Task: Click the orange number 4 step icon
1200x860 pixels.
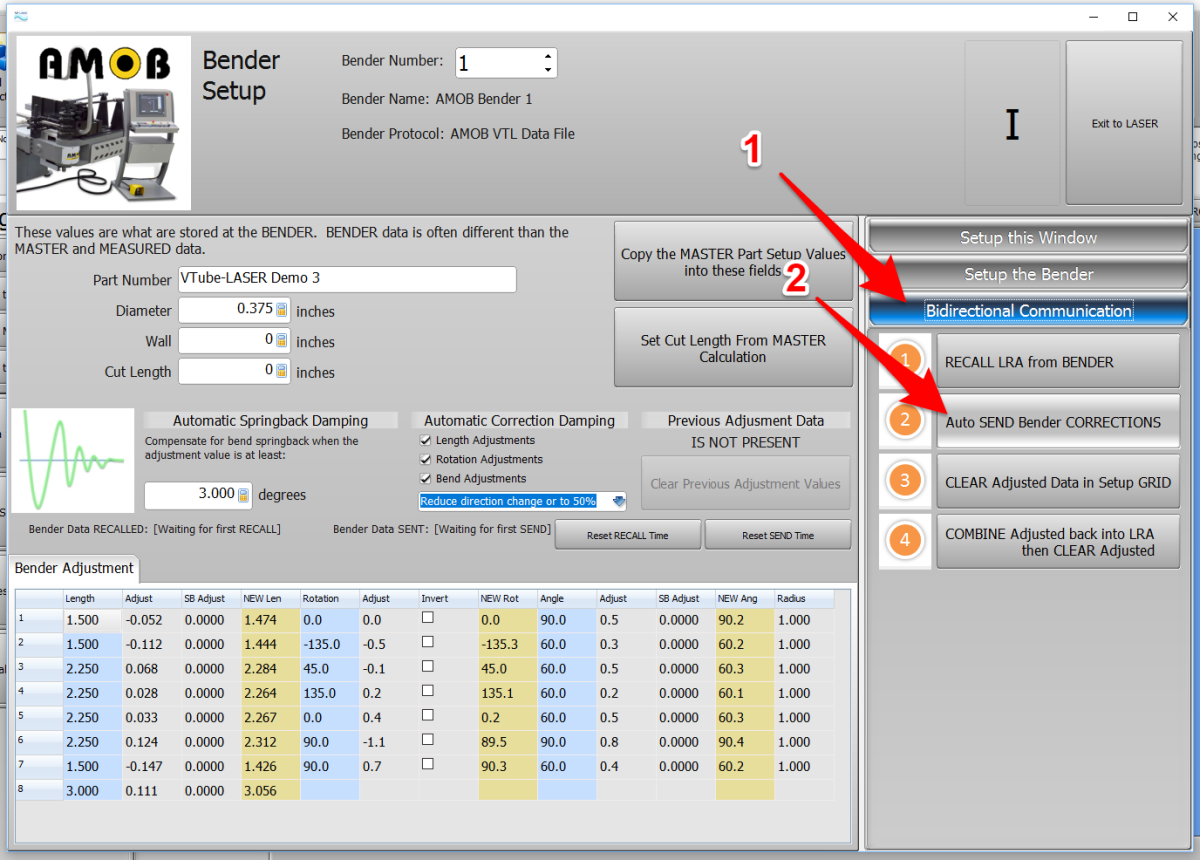Action: [x=905, y=541]
